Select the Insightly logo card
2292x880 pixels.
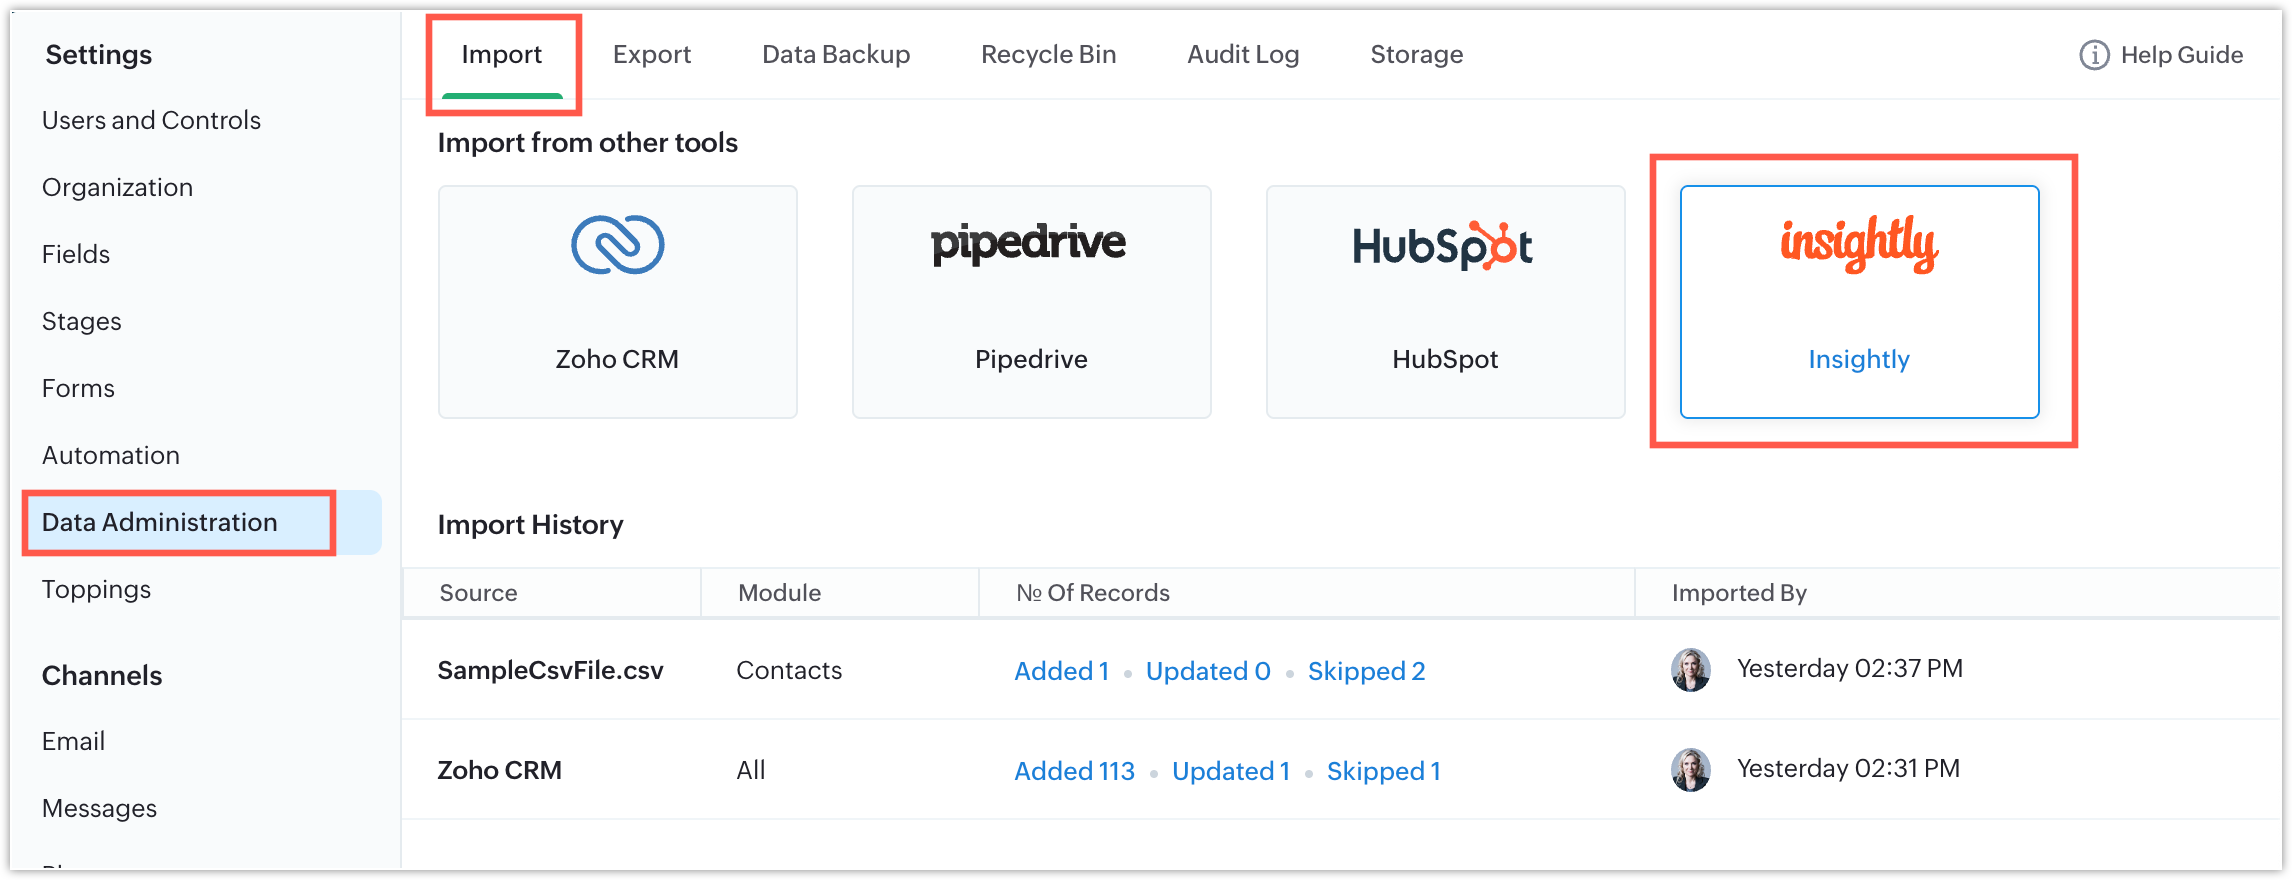tap(1859, 301)
